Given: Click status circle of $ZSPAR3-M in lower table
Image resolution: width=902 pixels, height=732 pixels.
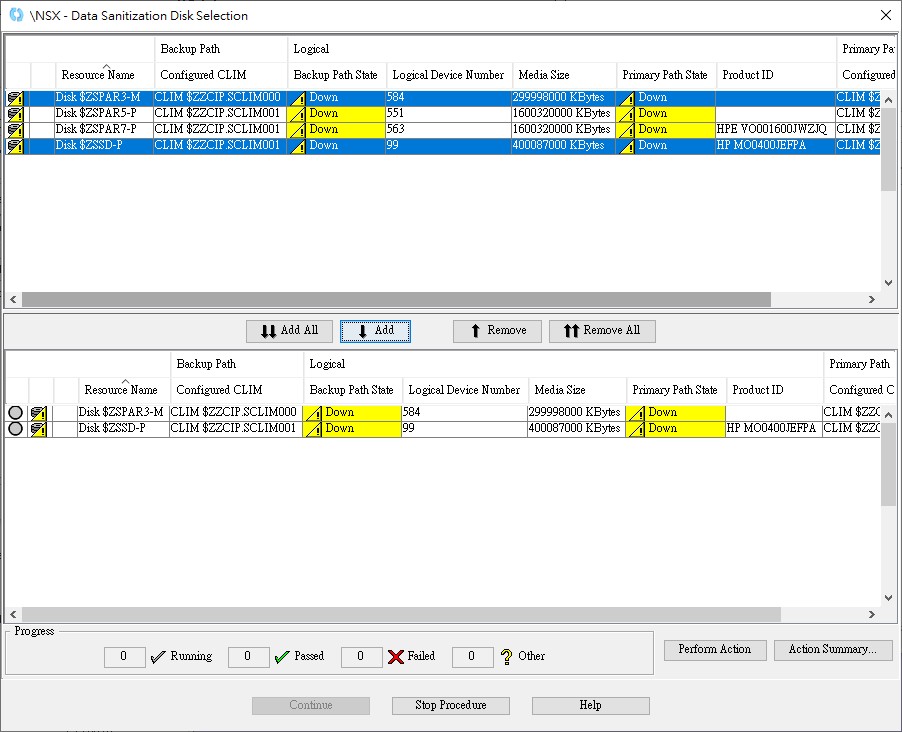Looking at the screenshot, I should click(x=16, y=413).
